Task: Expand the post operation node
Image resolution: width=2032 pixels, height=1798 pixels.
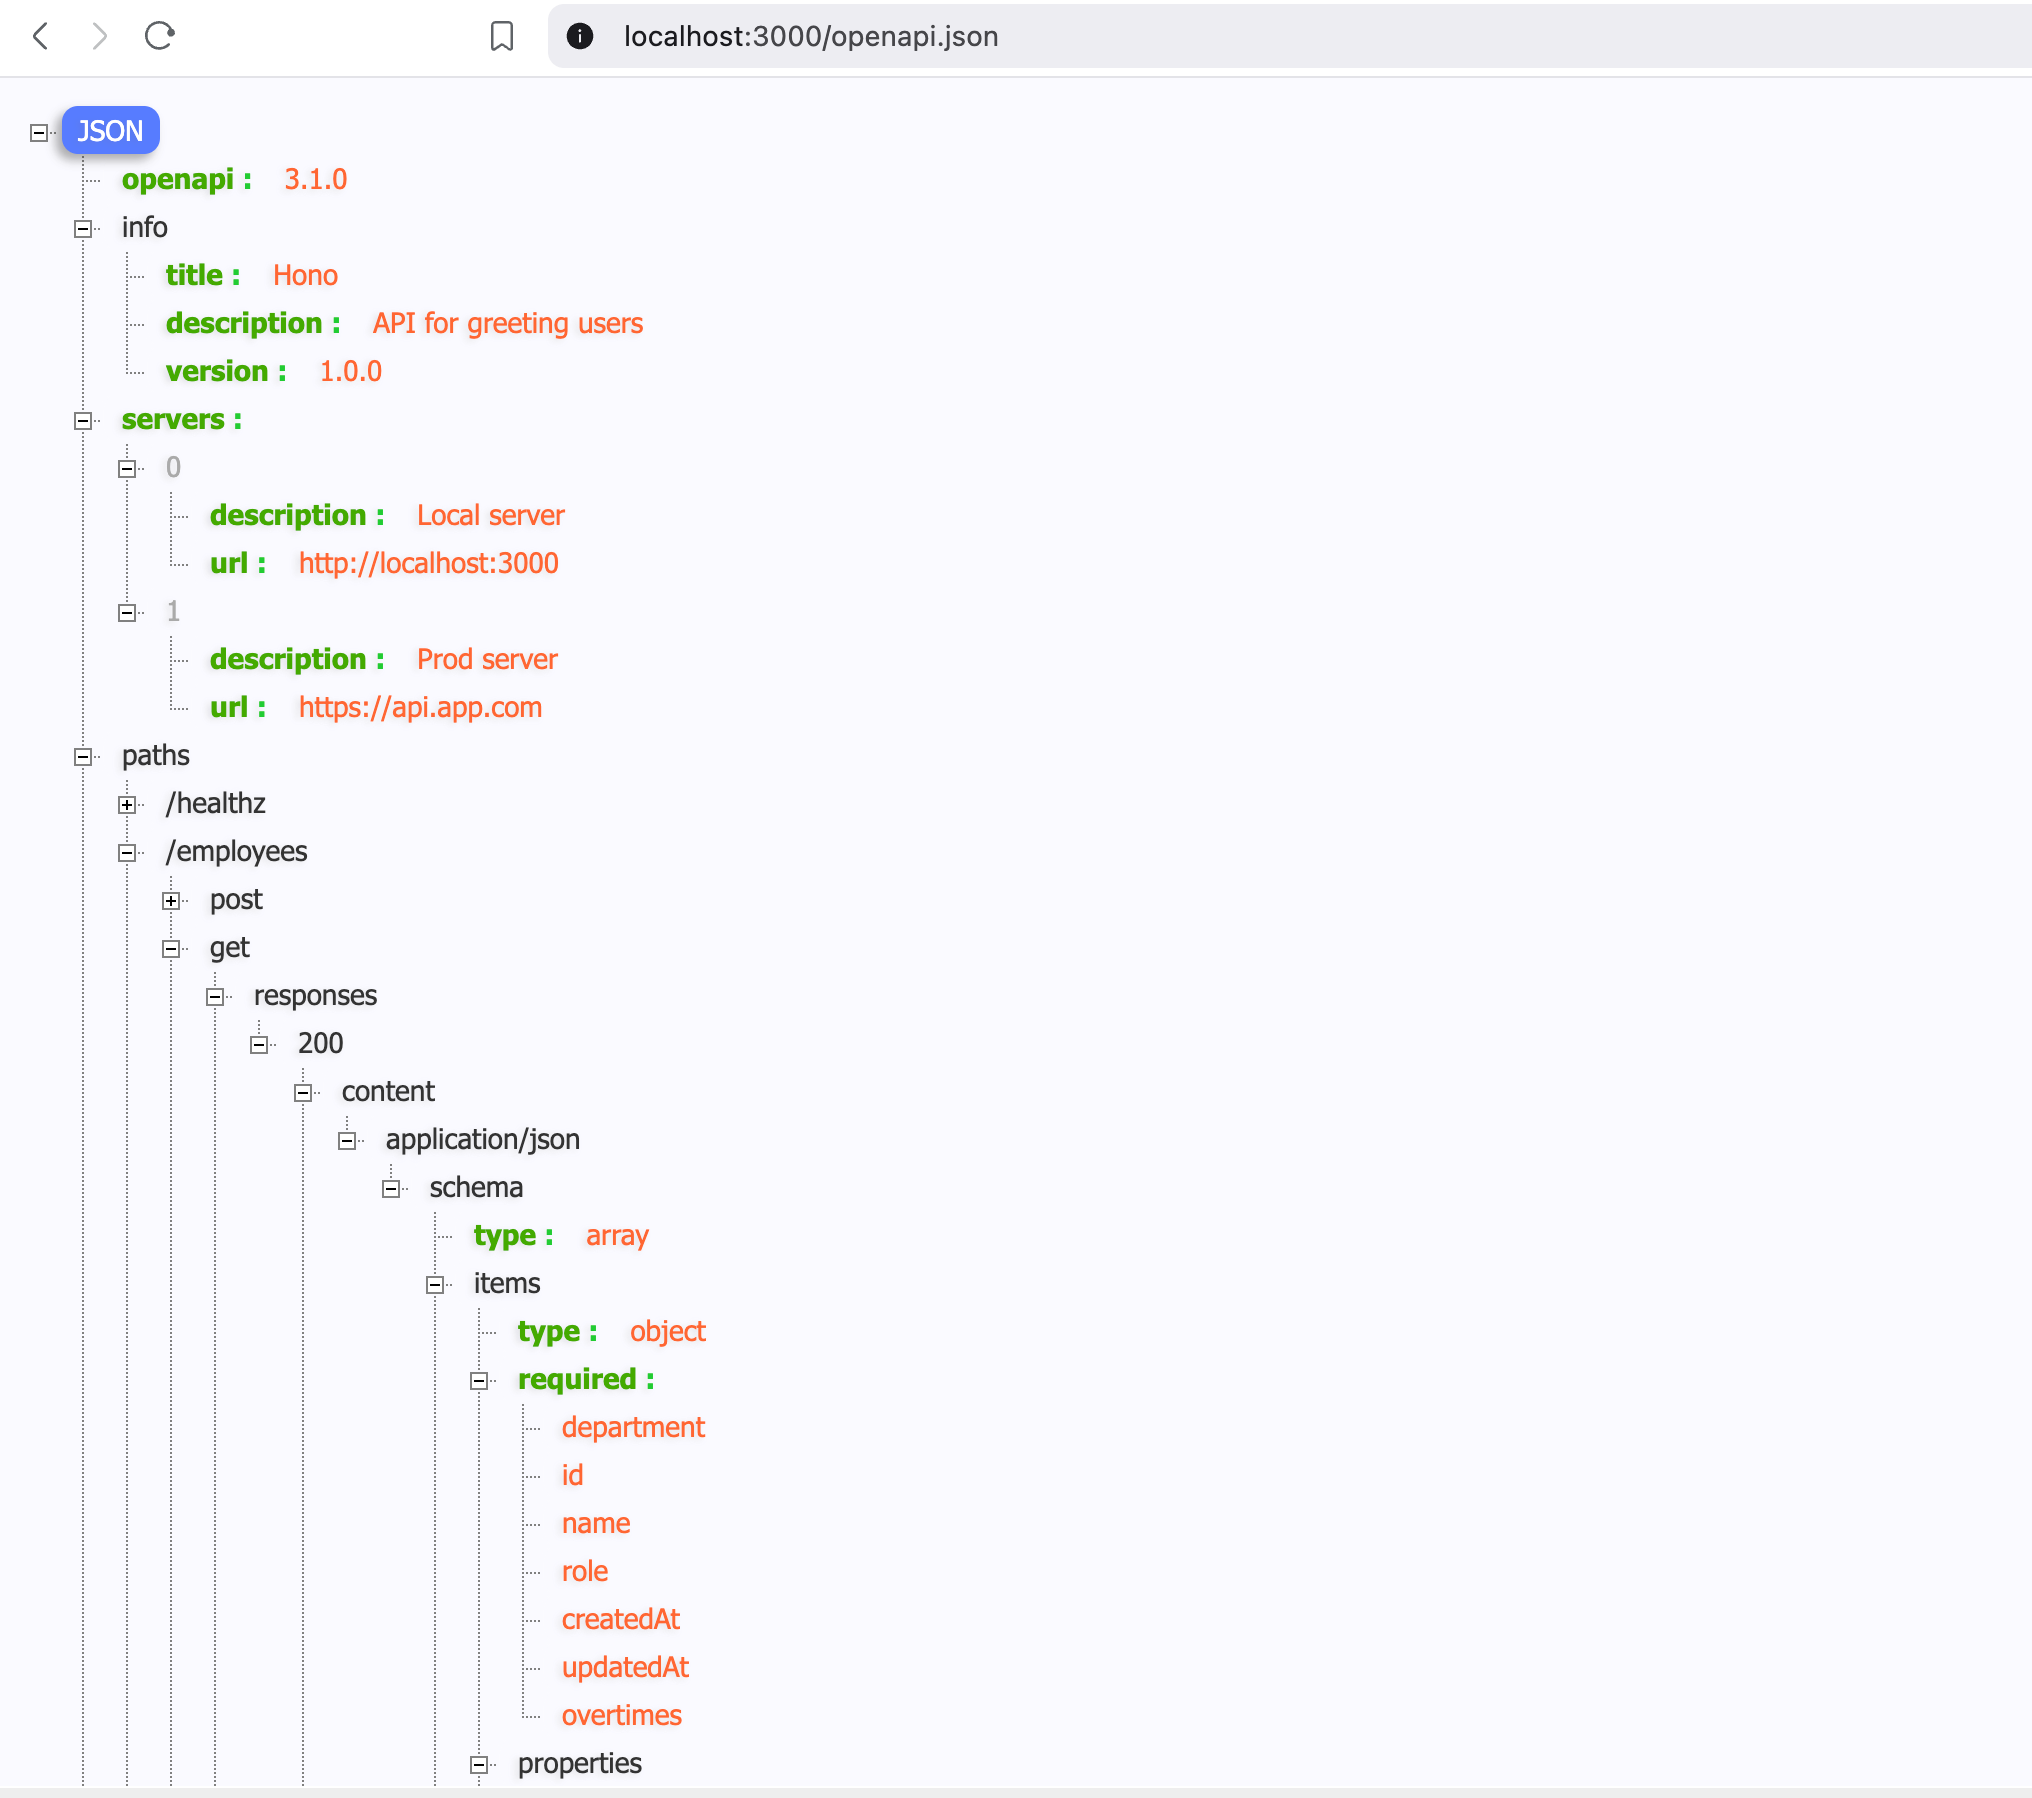Action: point(171,900)
